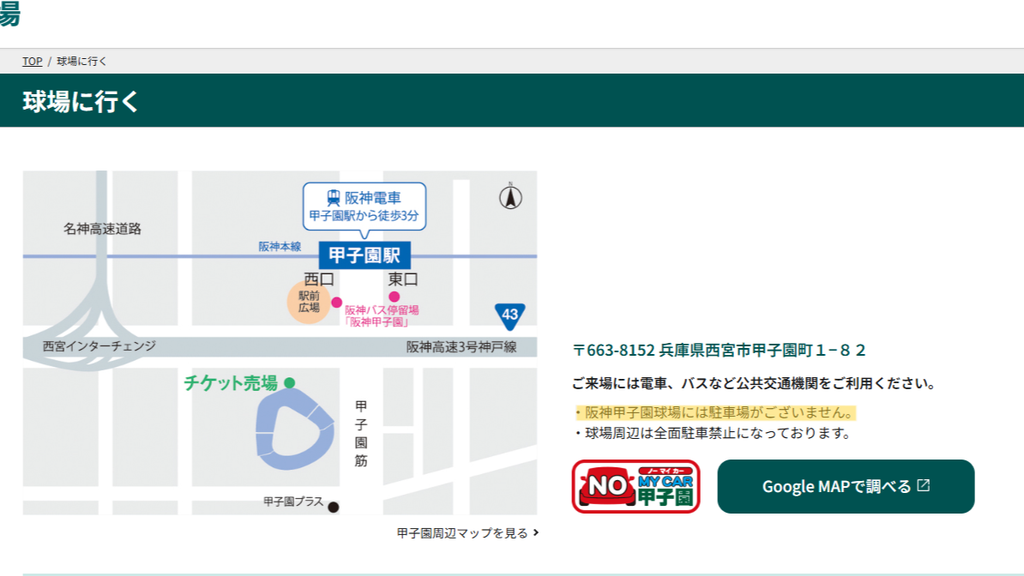This screenshot has width=1024, height=576.
Task: Click the 阪神電車 walking time callout
Action: [x=364, y=208]
